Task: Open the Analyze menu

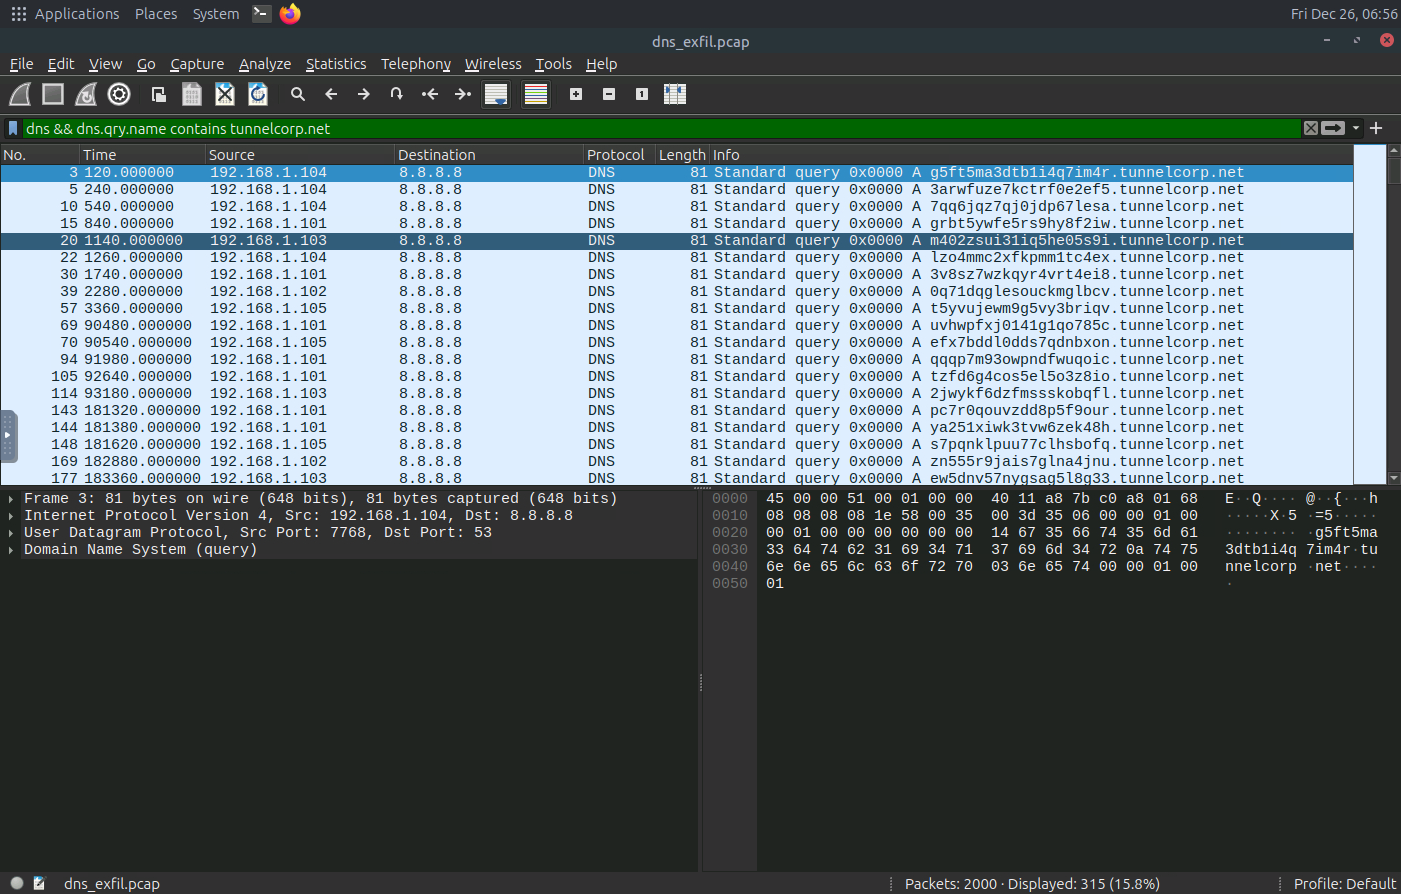Action: (x=265, y=64)
